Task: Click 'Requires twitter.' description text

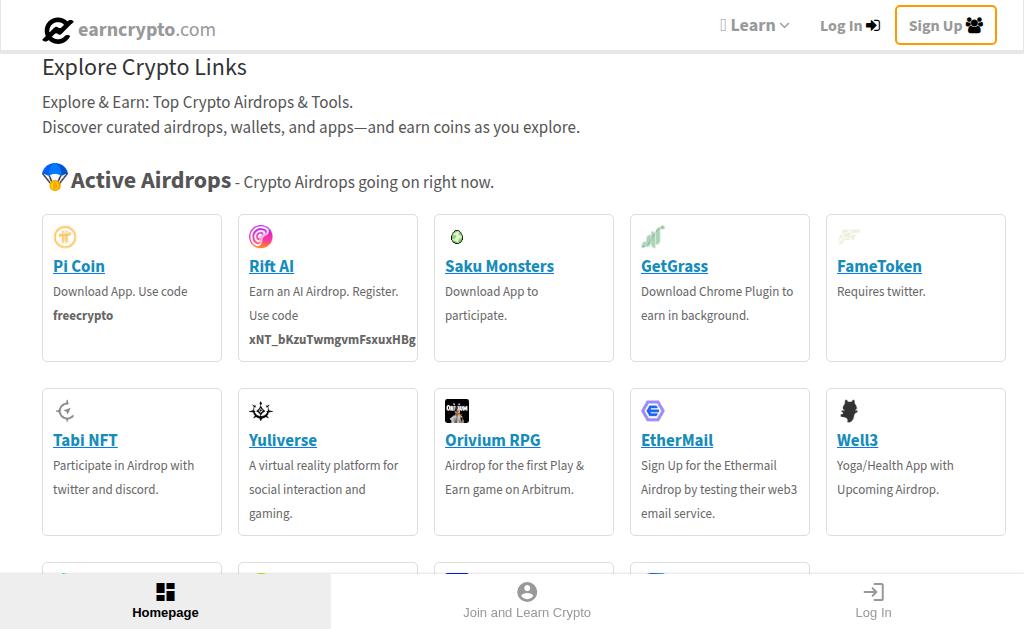Action: (x=881, y=292)
